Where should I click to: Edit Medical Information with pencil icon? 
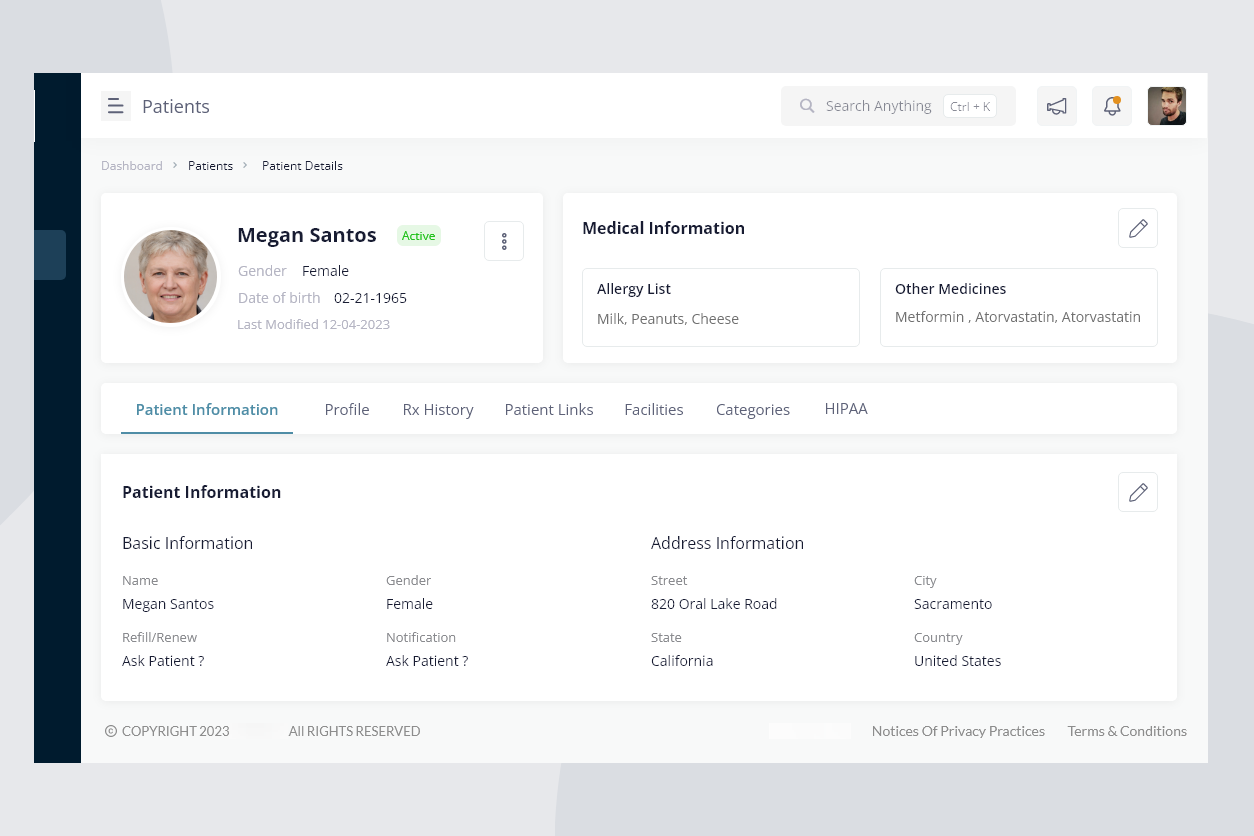click(x=1137, y=228)
